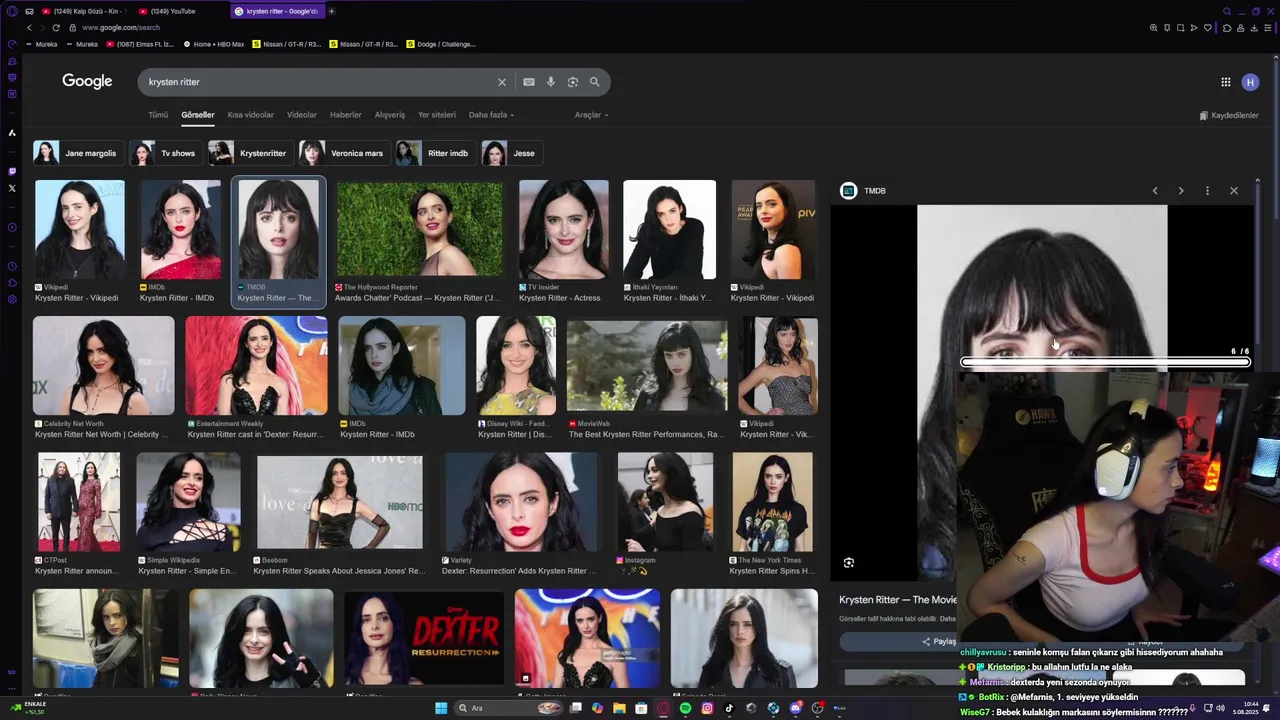1280x720 pixels.
Task: Open the Dodge / Challenger bookmark
Action: click(440, 44)
